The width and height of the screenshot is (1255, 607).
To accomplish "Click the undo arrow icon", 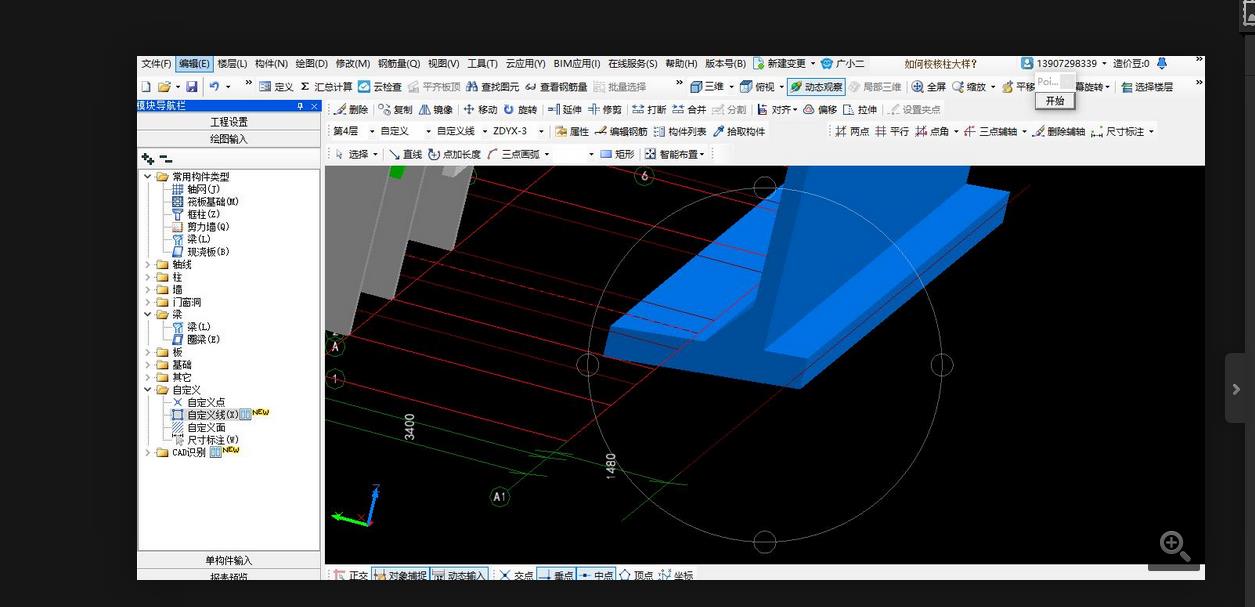I will [214, 87].
